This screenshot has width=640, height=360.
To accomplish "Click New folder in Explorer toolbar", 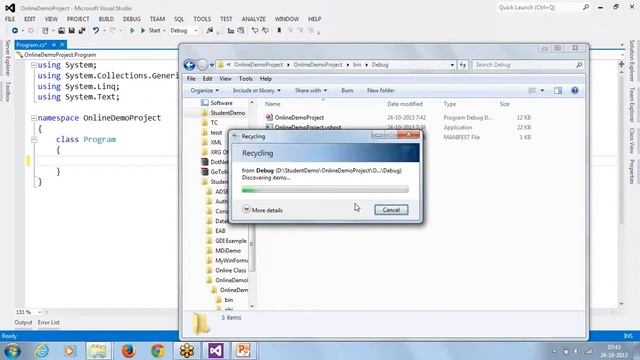I will 380,91.
